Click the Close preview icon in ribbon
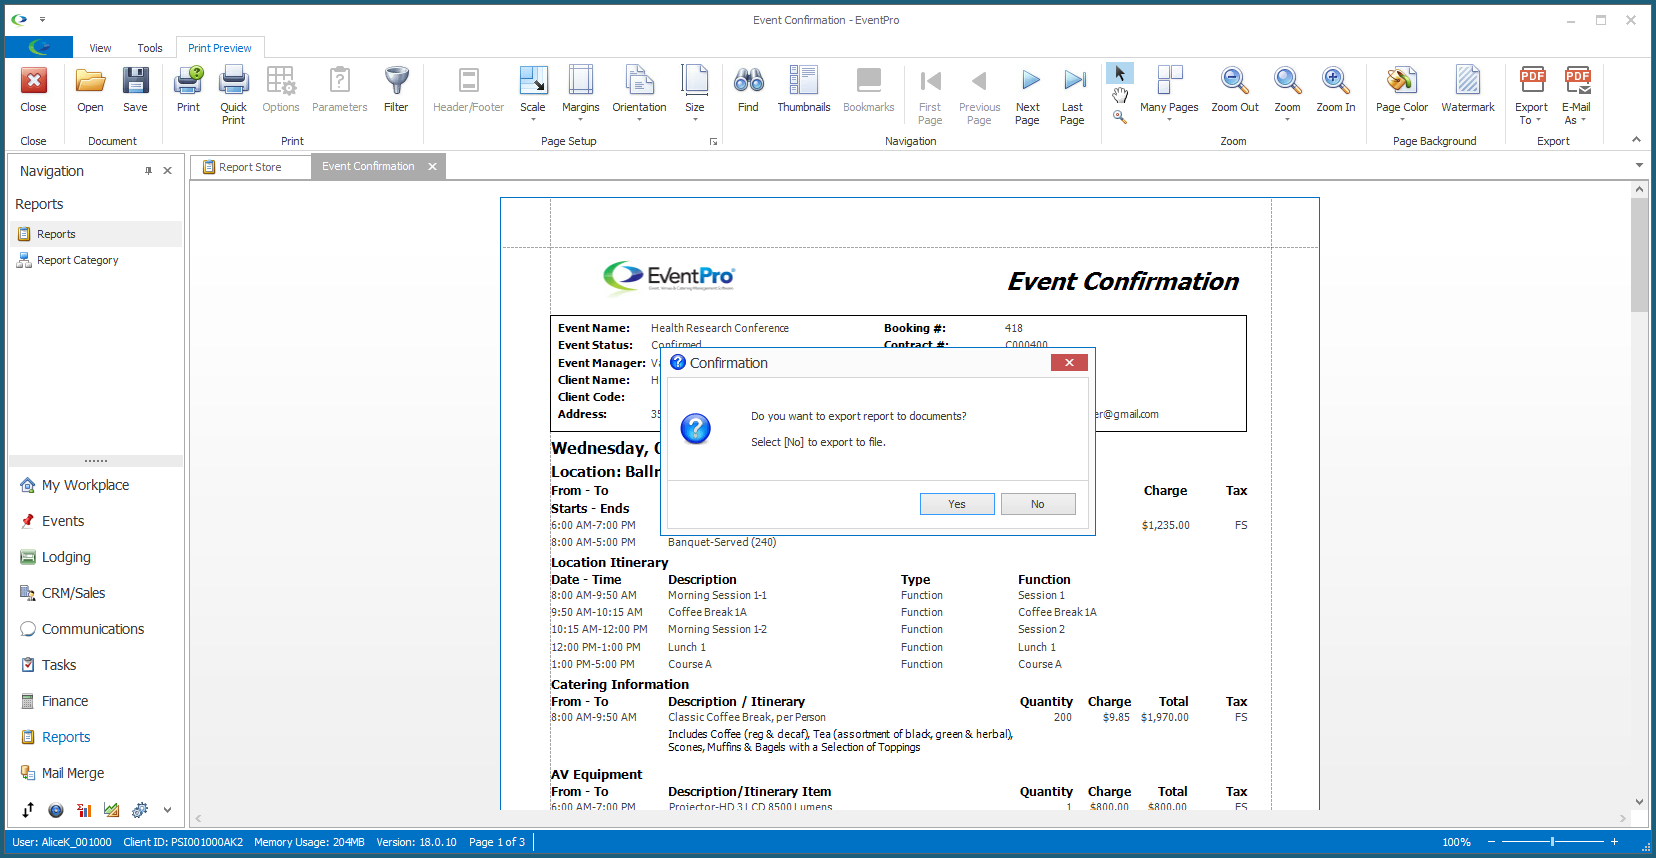Image resolution: width=1656 pixels, height=858 pixels. pos(33,90)
